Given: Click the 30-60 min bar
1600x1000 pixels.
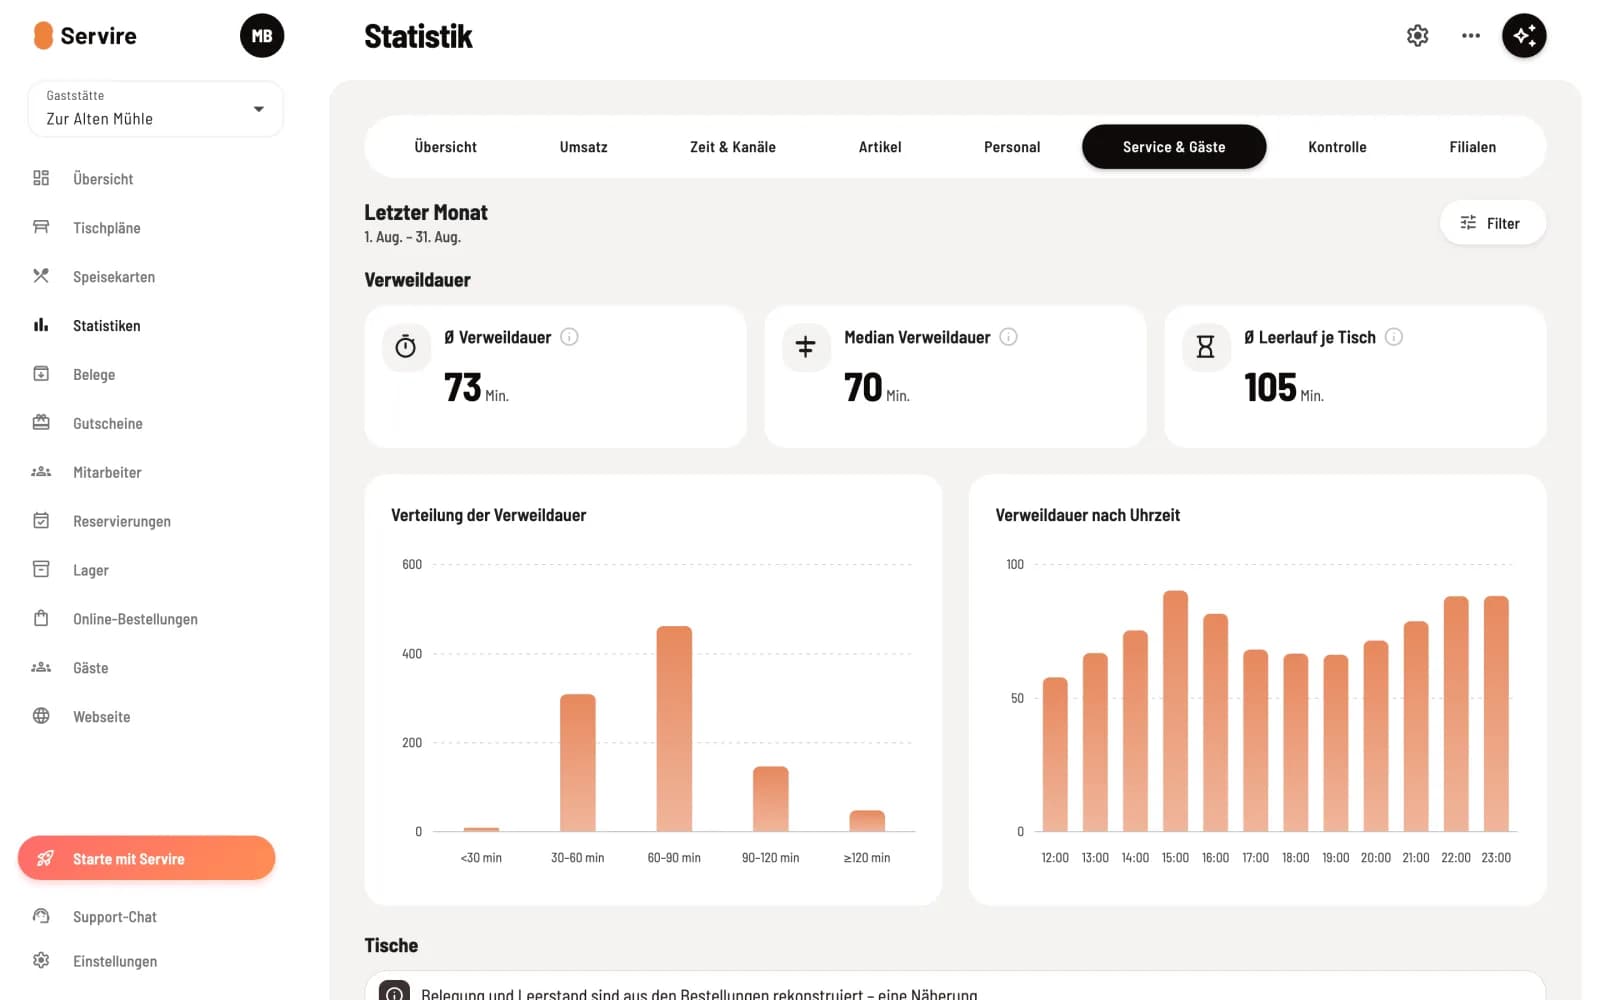Looking at the screenshot, I should click(577, 763).
